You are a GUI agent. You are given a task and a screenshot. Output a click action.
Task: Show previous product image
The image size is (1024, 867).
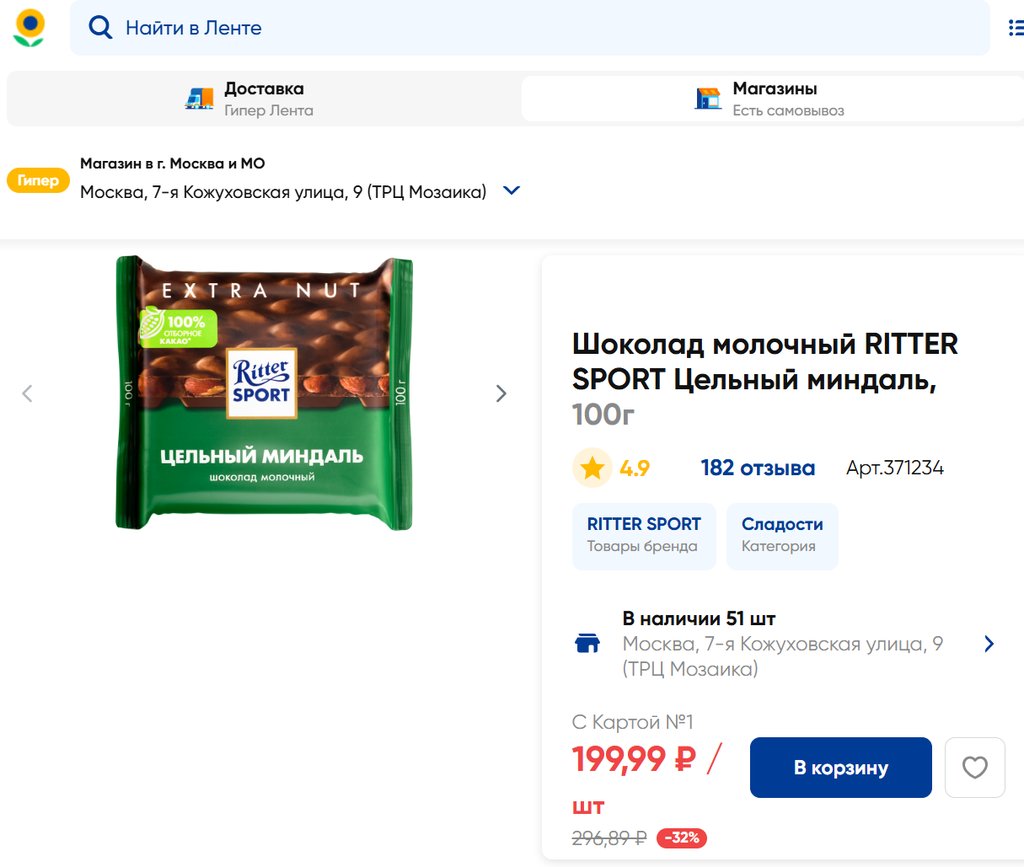pos(27,394)
